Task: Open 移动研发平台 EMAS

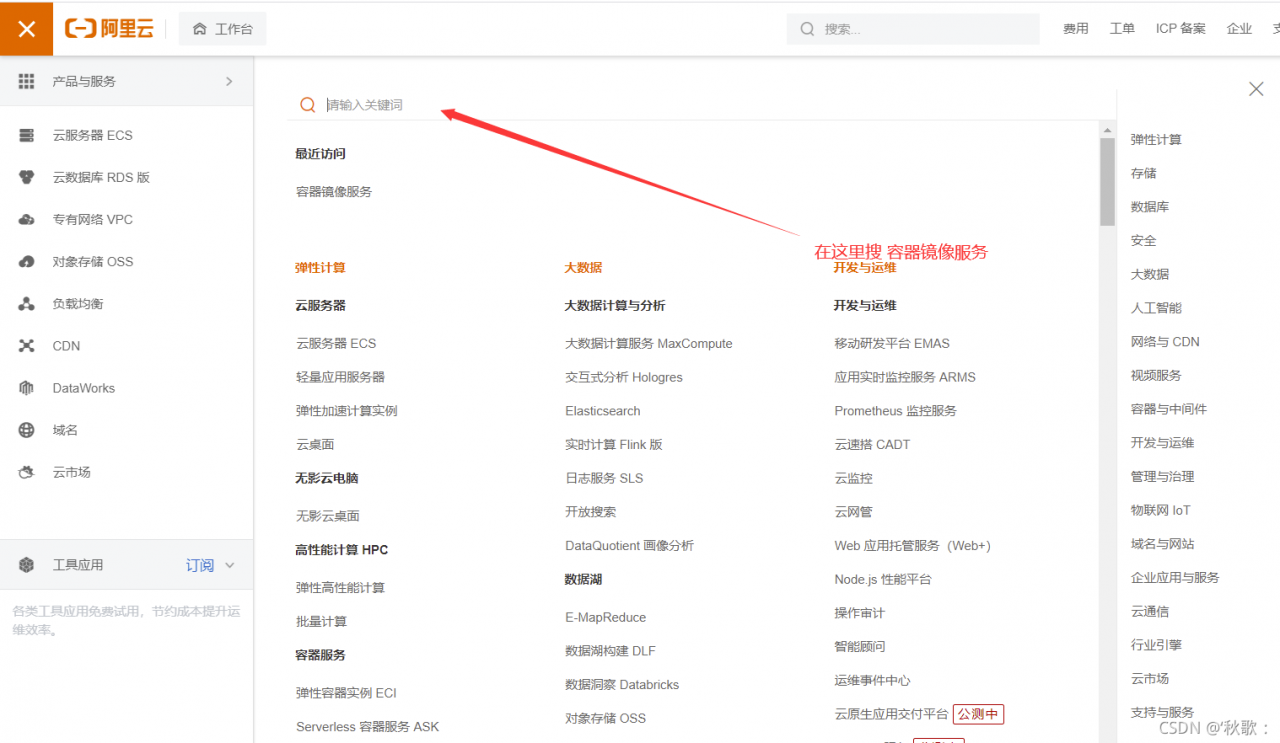Action: [892, 343]
